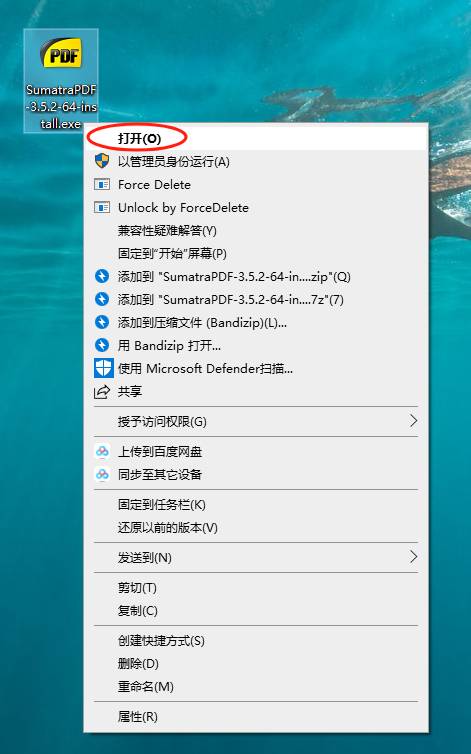Click the Force Delete icon

pyautogui.click(x=102, y=184)
